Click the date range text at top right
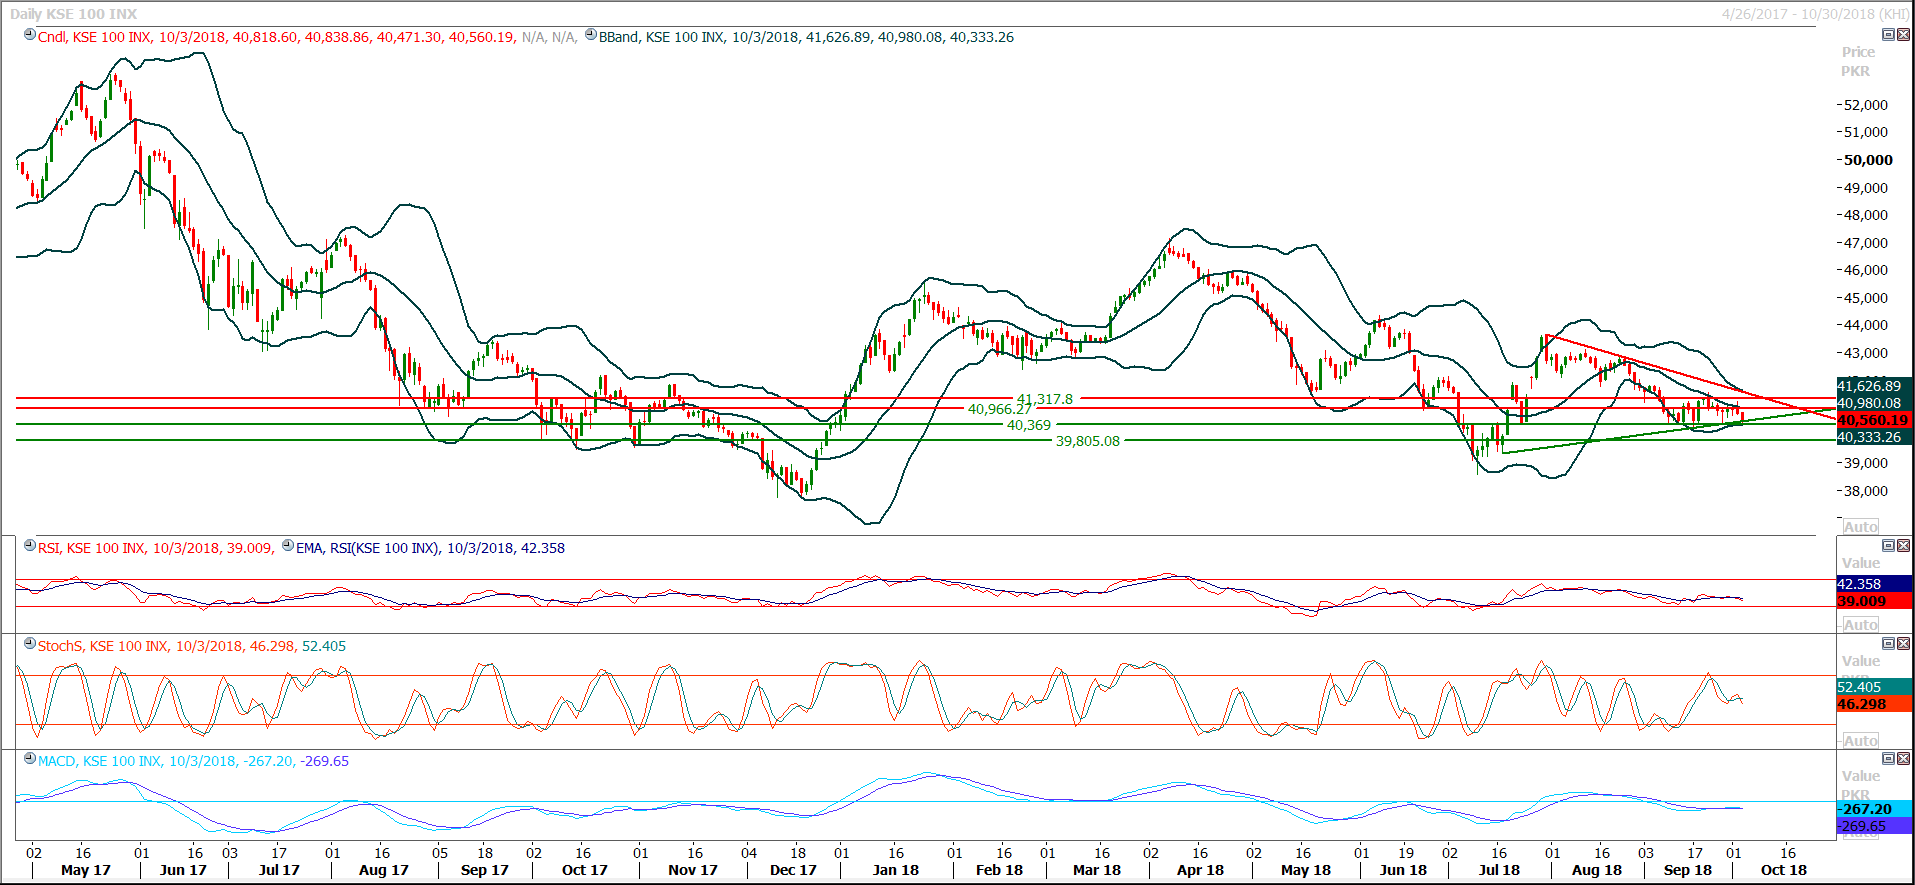The height and width of the screenshot is (885, 1915). pyautogui.click(x=1814, y=14)
